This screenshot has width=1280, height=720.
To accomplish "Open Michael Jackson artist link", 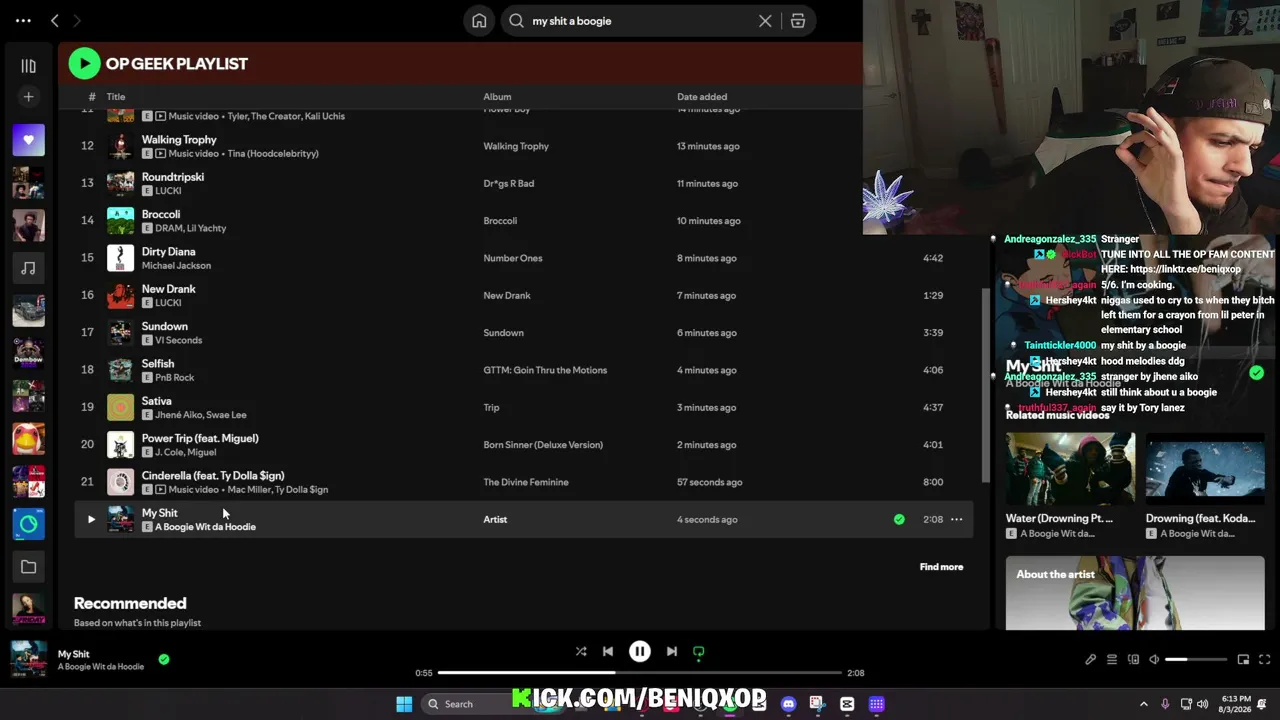I will [176, 266].
